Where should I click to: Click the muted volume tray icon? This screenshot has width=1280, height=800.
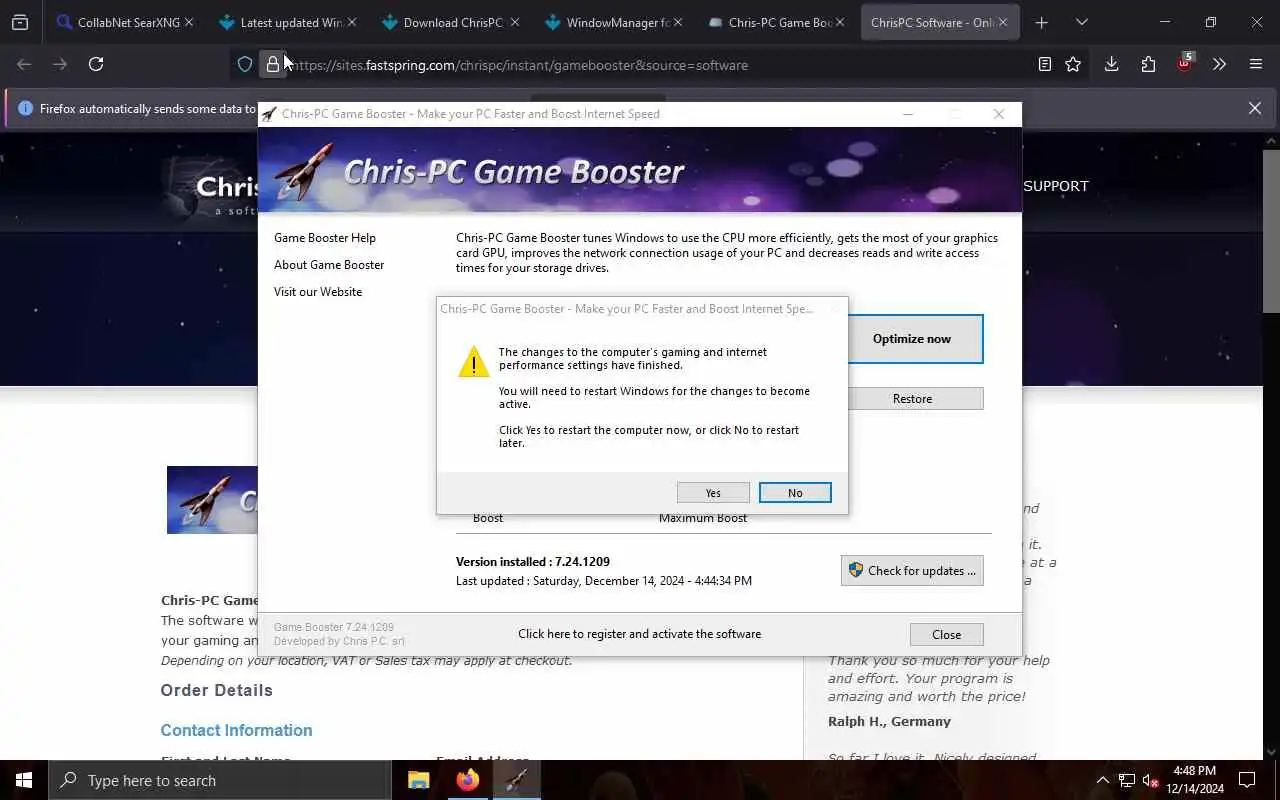pyautogui.click(x=1151, y=780)
